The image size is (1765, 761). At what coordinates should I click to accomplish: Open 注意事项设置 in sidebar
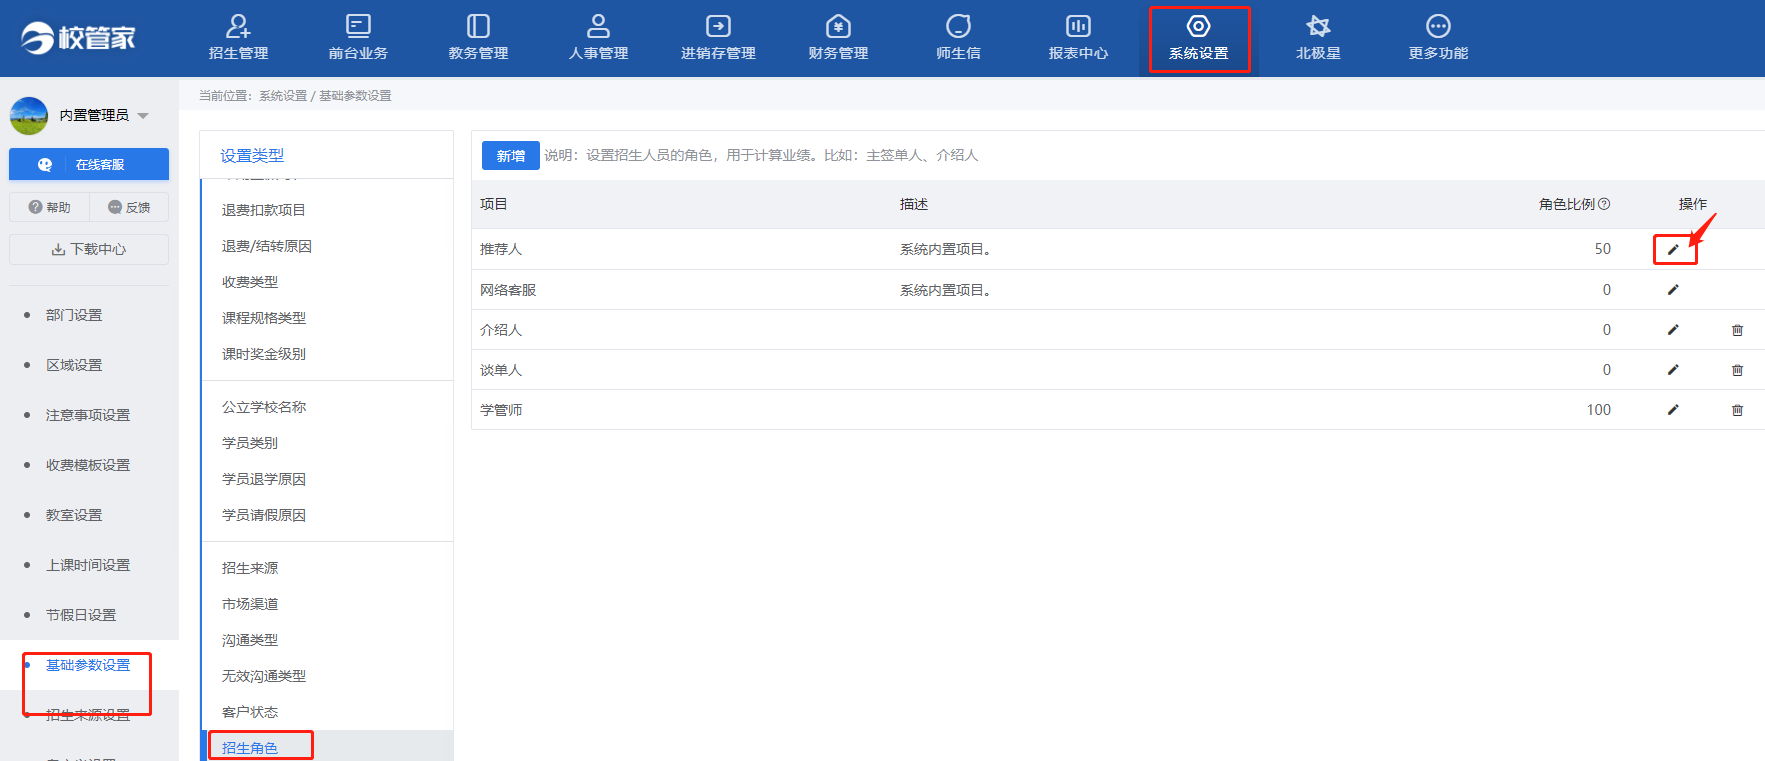tap(88, 415)
